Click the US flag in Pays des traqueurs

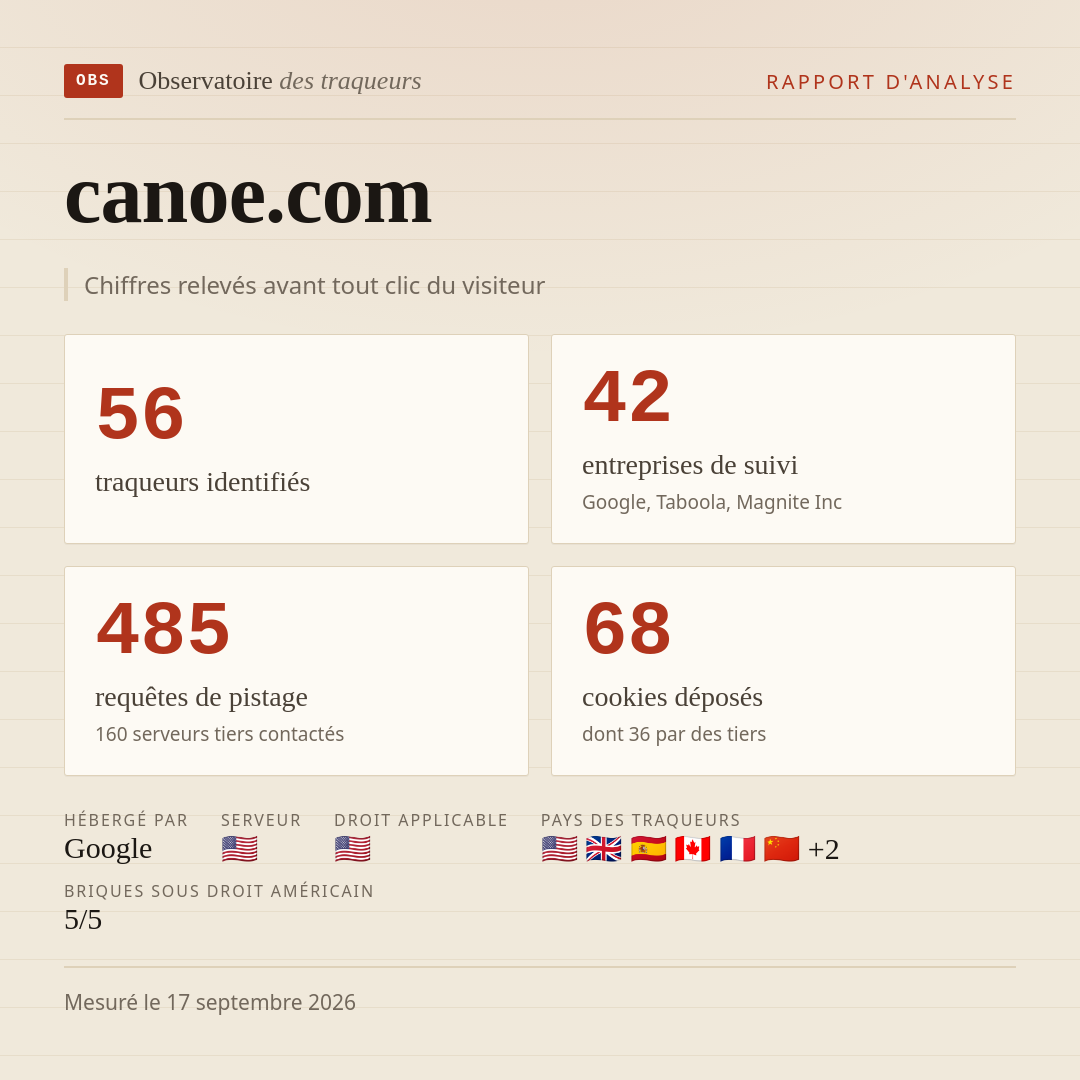[559, 849]
